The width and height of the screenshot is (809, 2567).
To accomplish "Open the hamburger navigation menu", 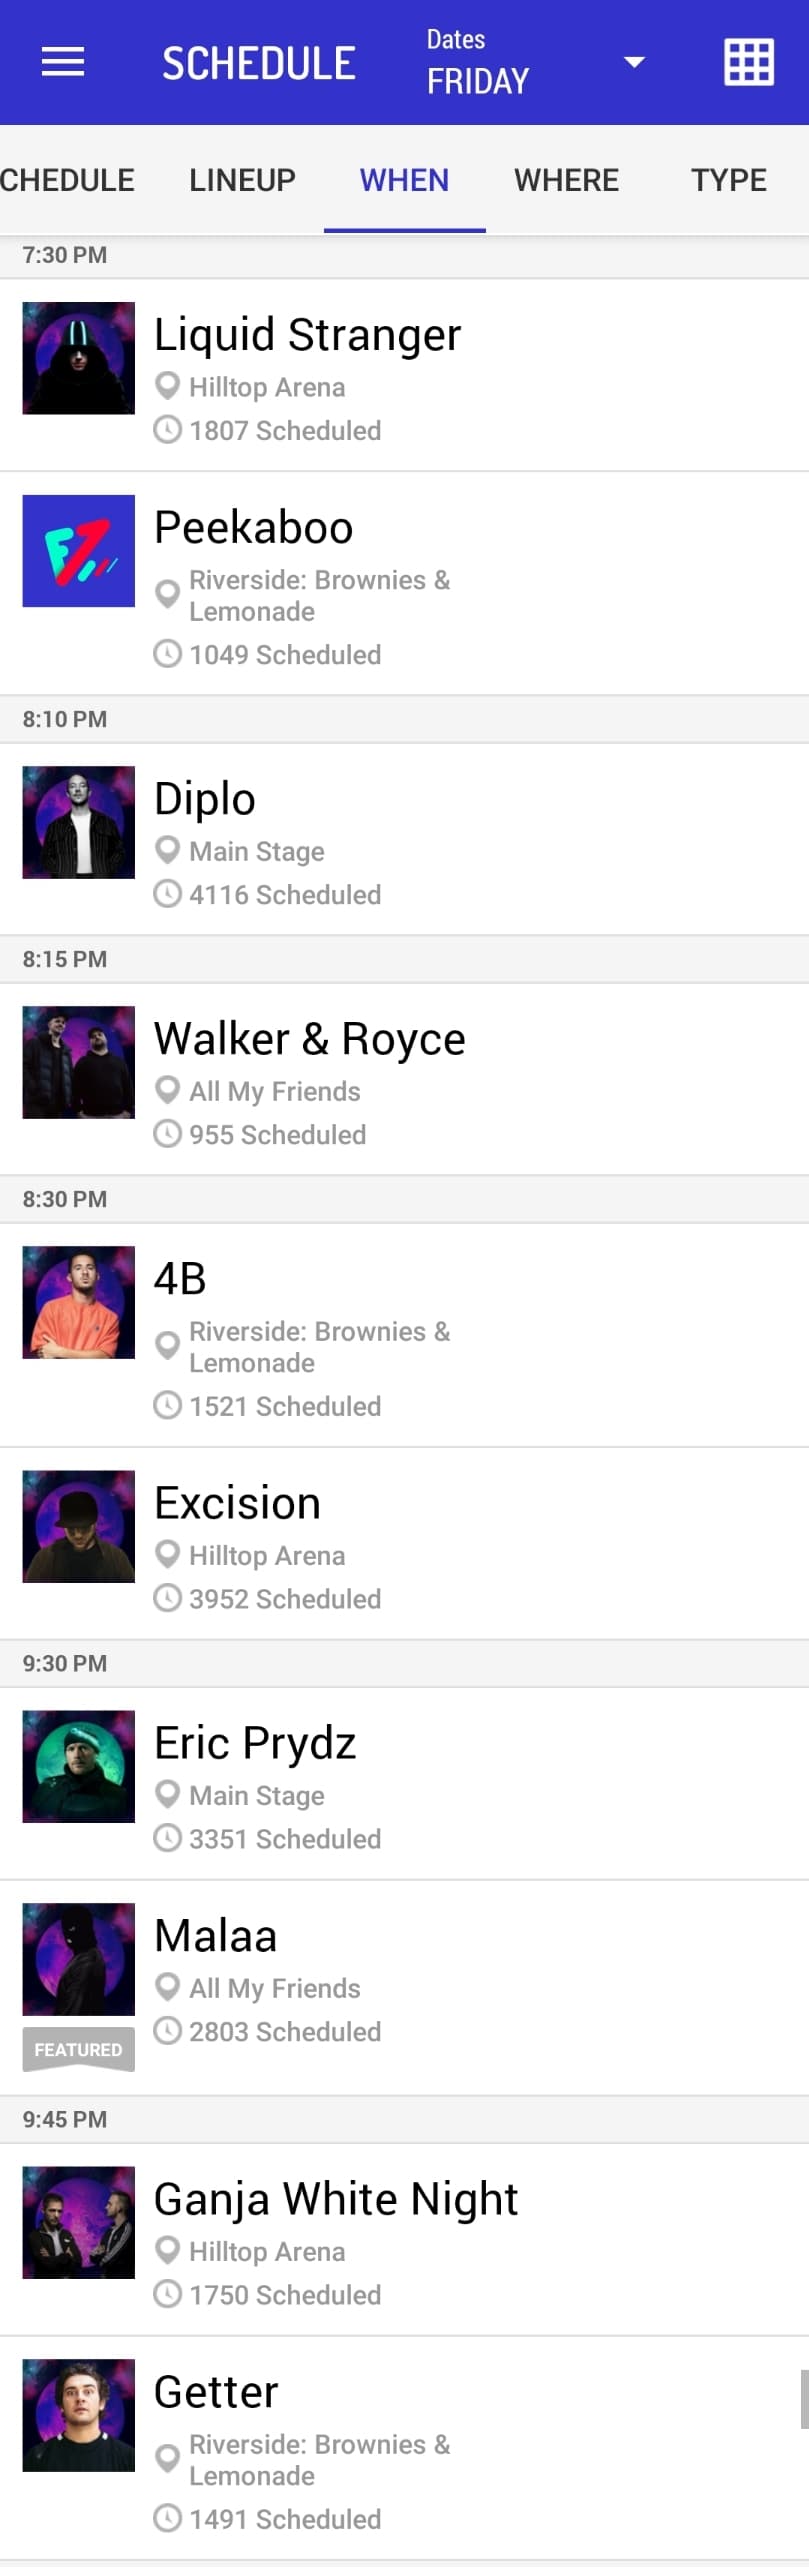I will tap(62, 62).
